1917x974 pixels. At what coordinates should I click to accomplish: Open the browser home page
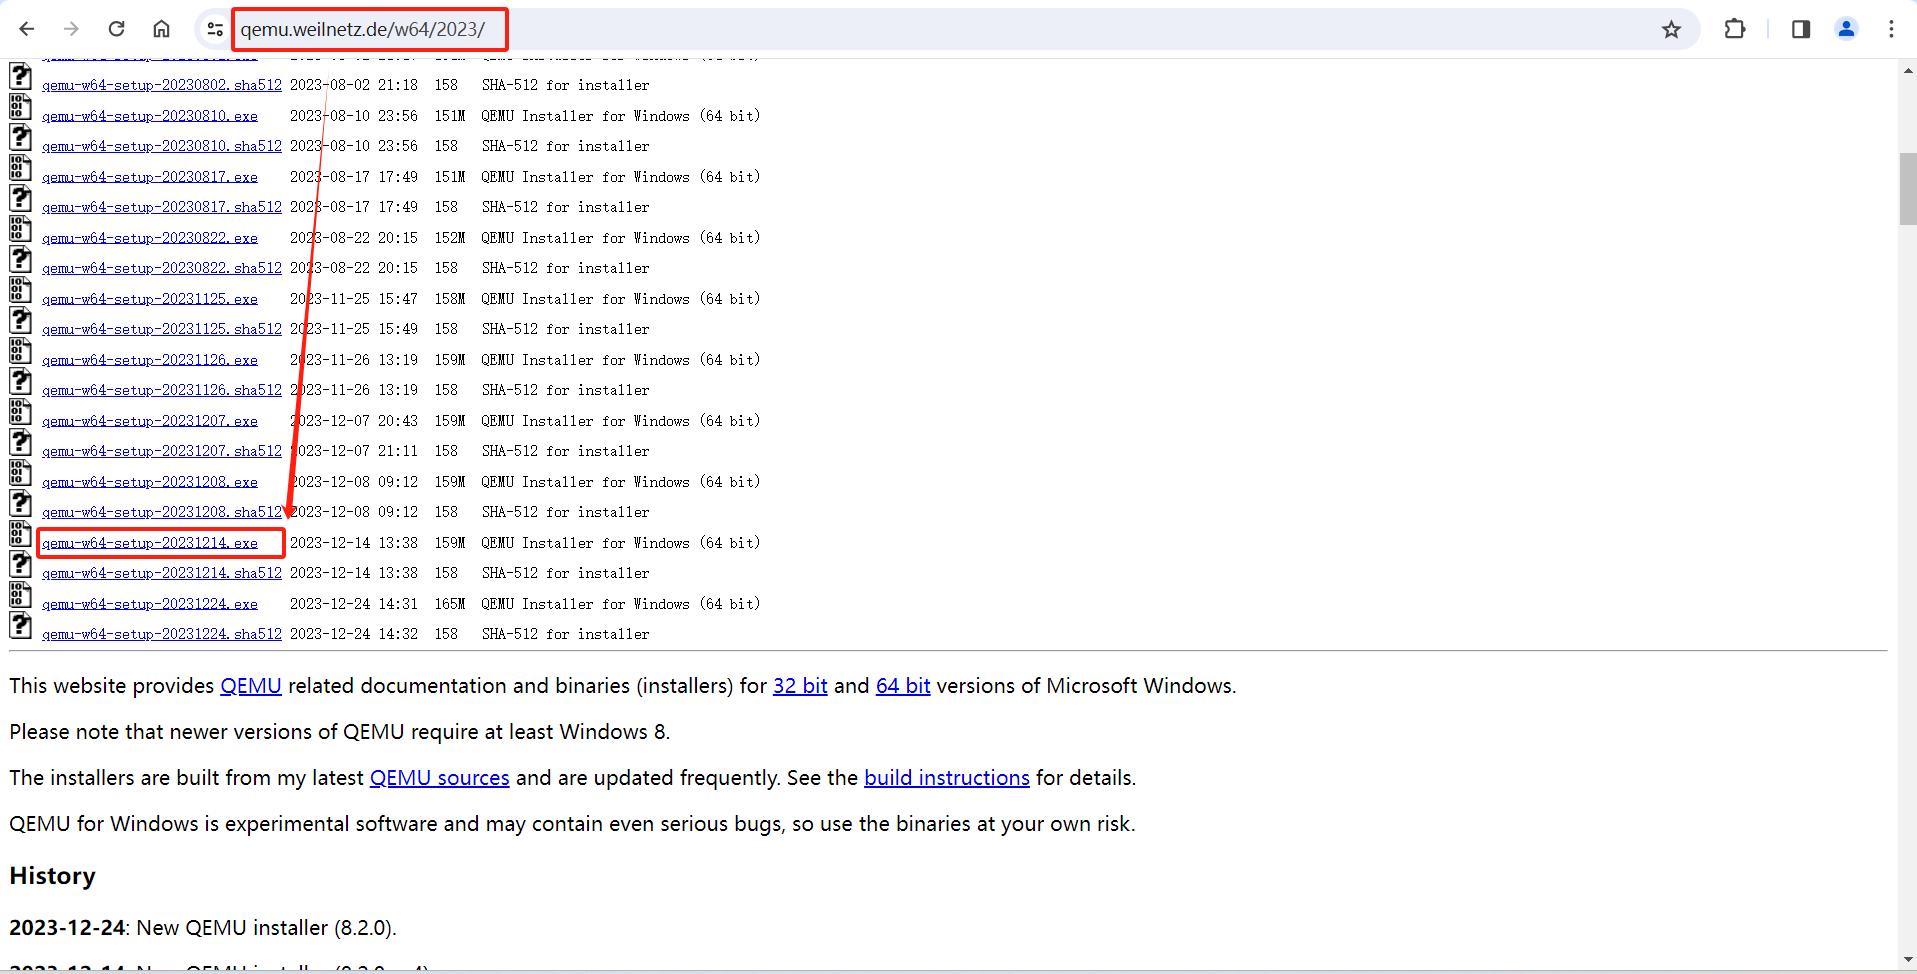(x=161, y=29)
